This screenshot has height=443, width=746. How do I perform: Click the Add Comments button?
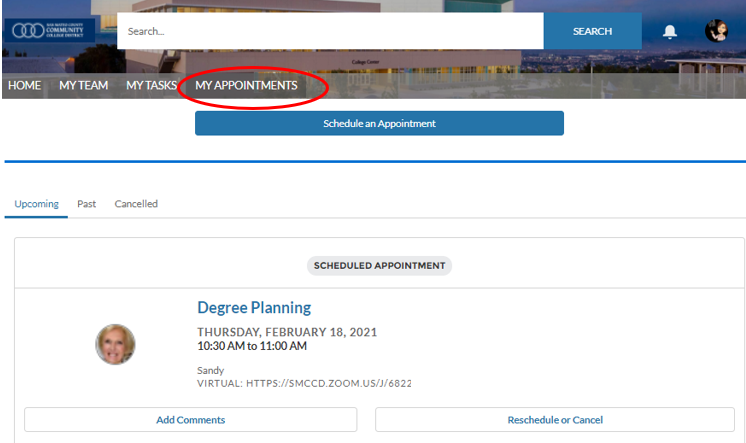190,420
